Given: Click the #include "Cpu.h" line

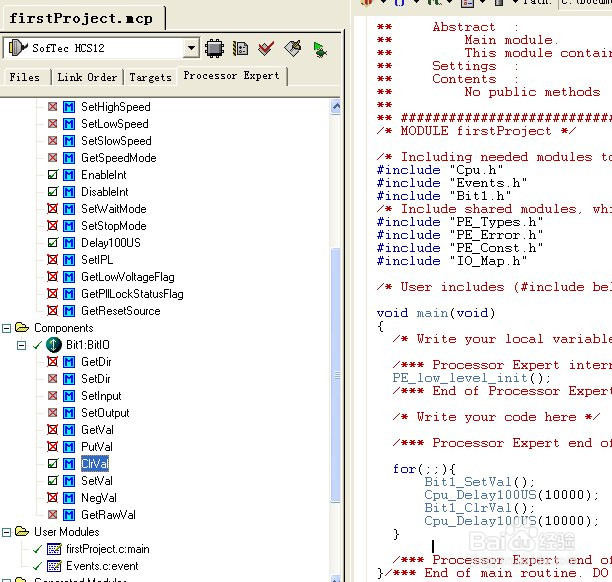Looking at the screenshot, I should click(440, 170).
